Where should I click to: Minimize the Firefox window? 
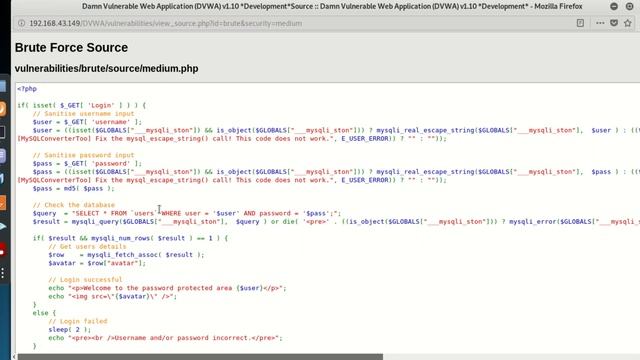click(614, 6)
